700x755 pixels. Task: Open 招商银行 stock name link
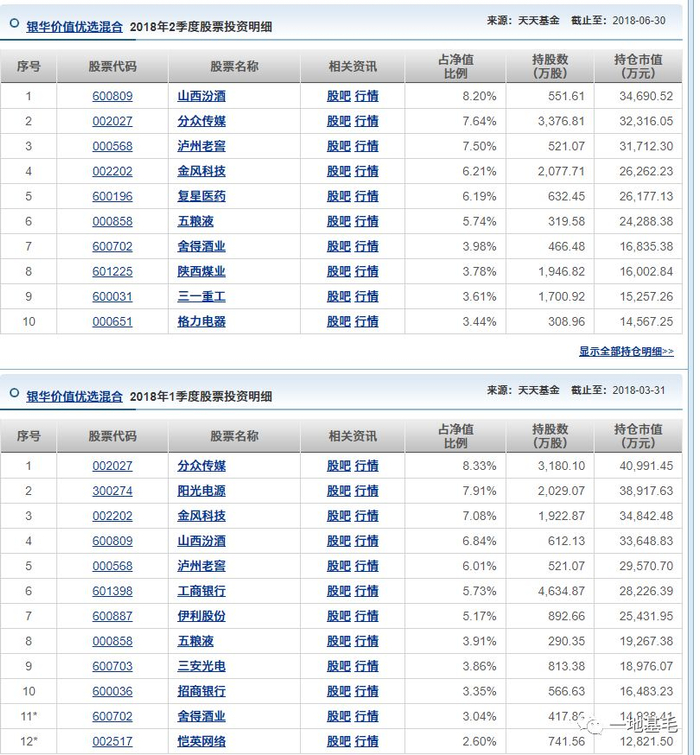[x=201, y=691]
